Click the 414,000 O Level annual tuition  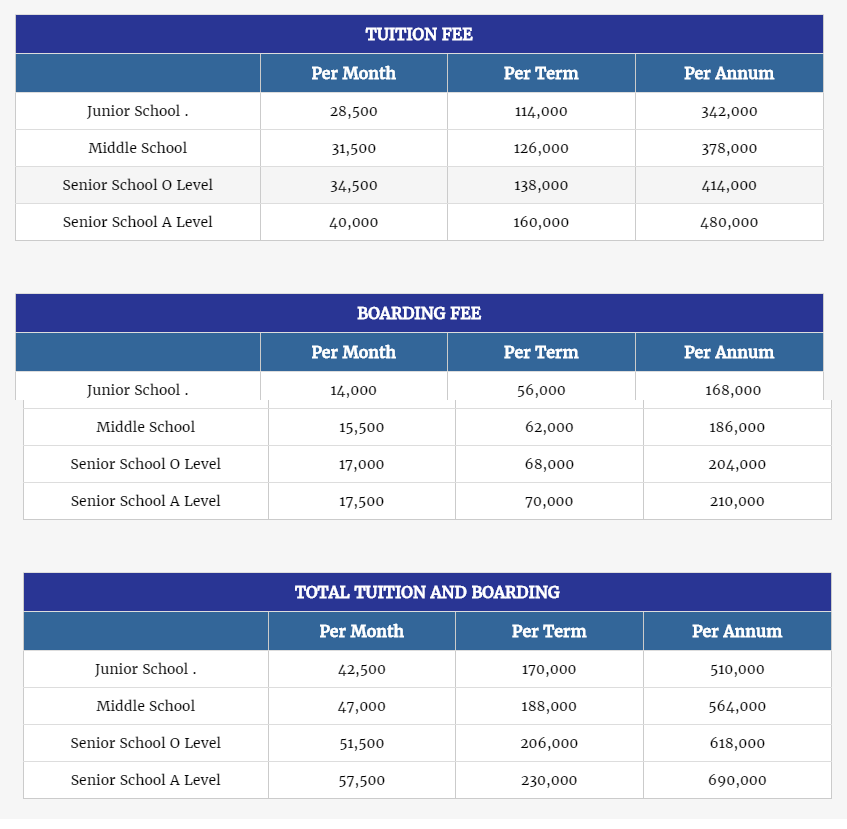[x=729, y=185]
